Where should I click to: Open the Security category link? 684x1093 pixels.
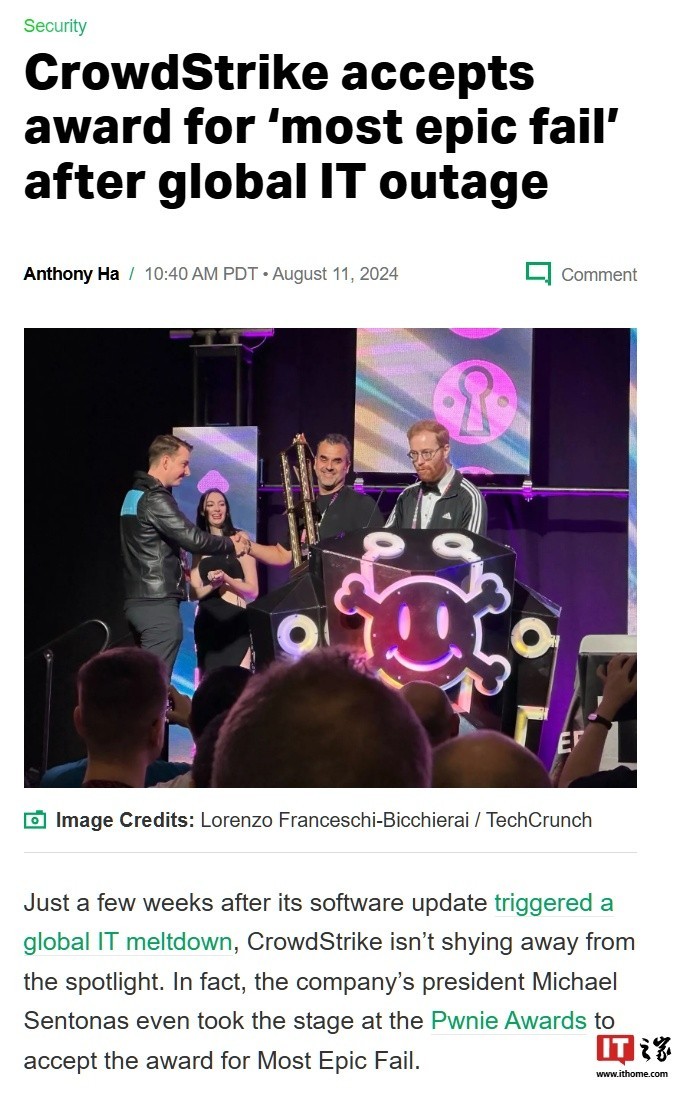55,26
